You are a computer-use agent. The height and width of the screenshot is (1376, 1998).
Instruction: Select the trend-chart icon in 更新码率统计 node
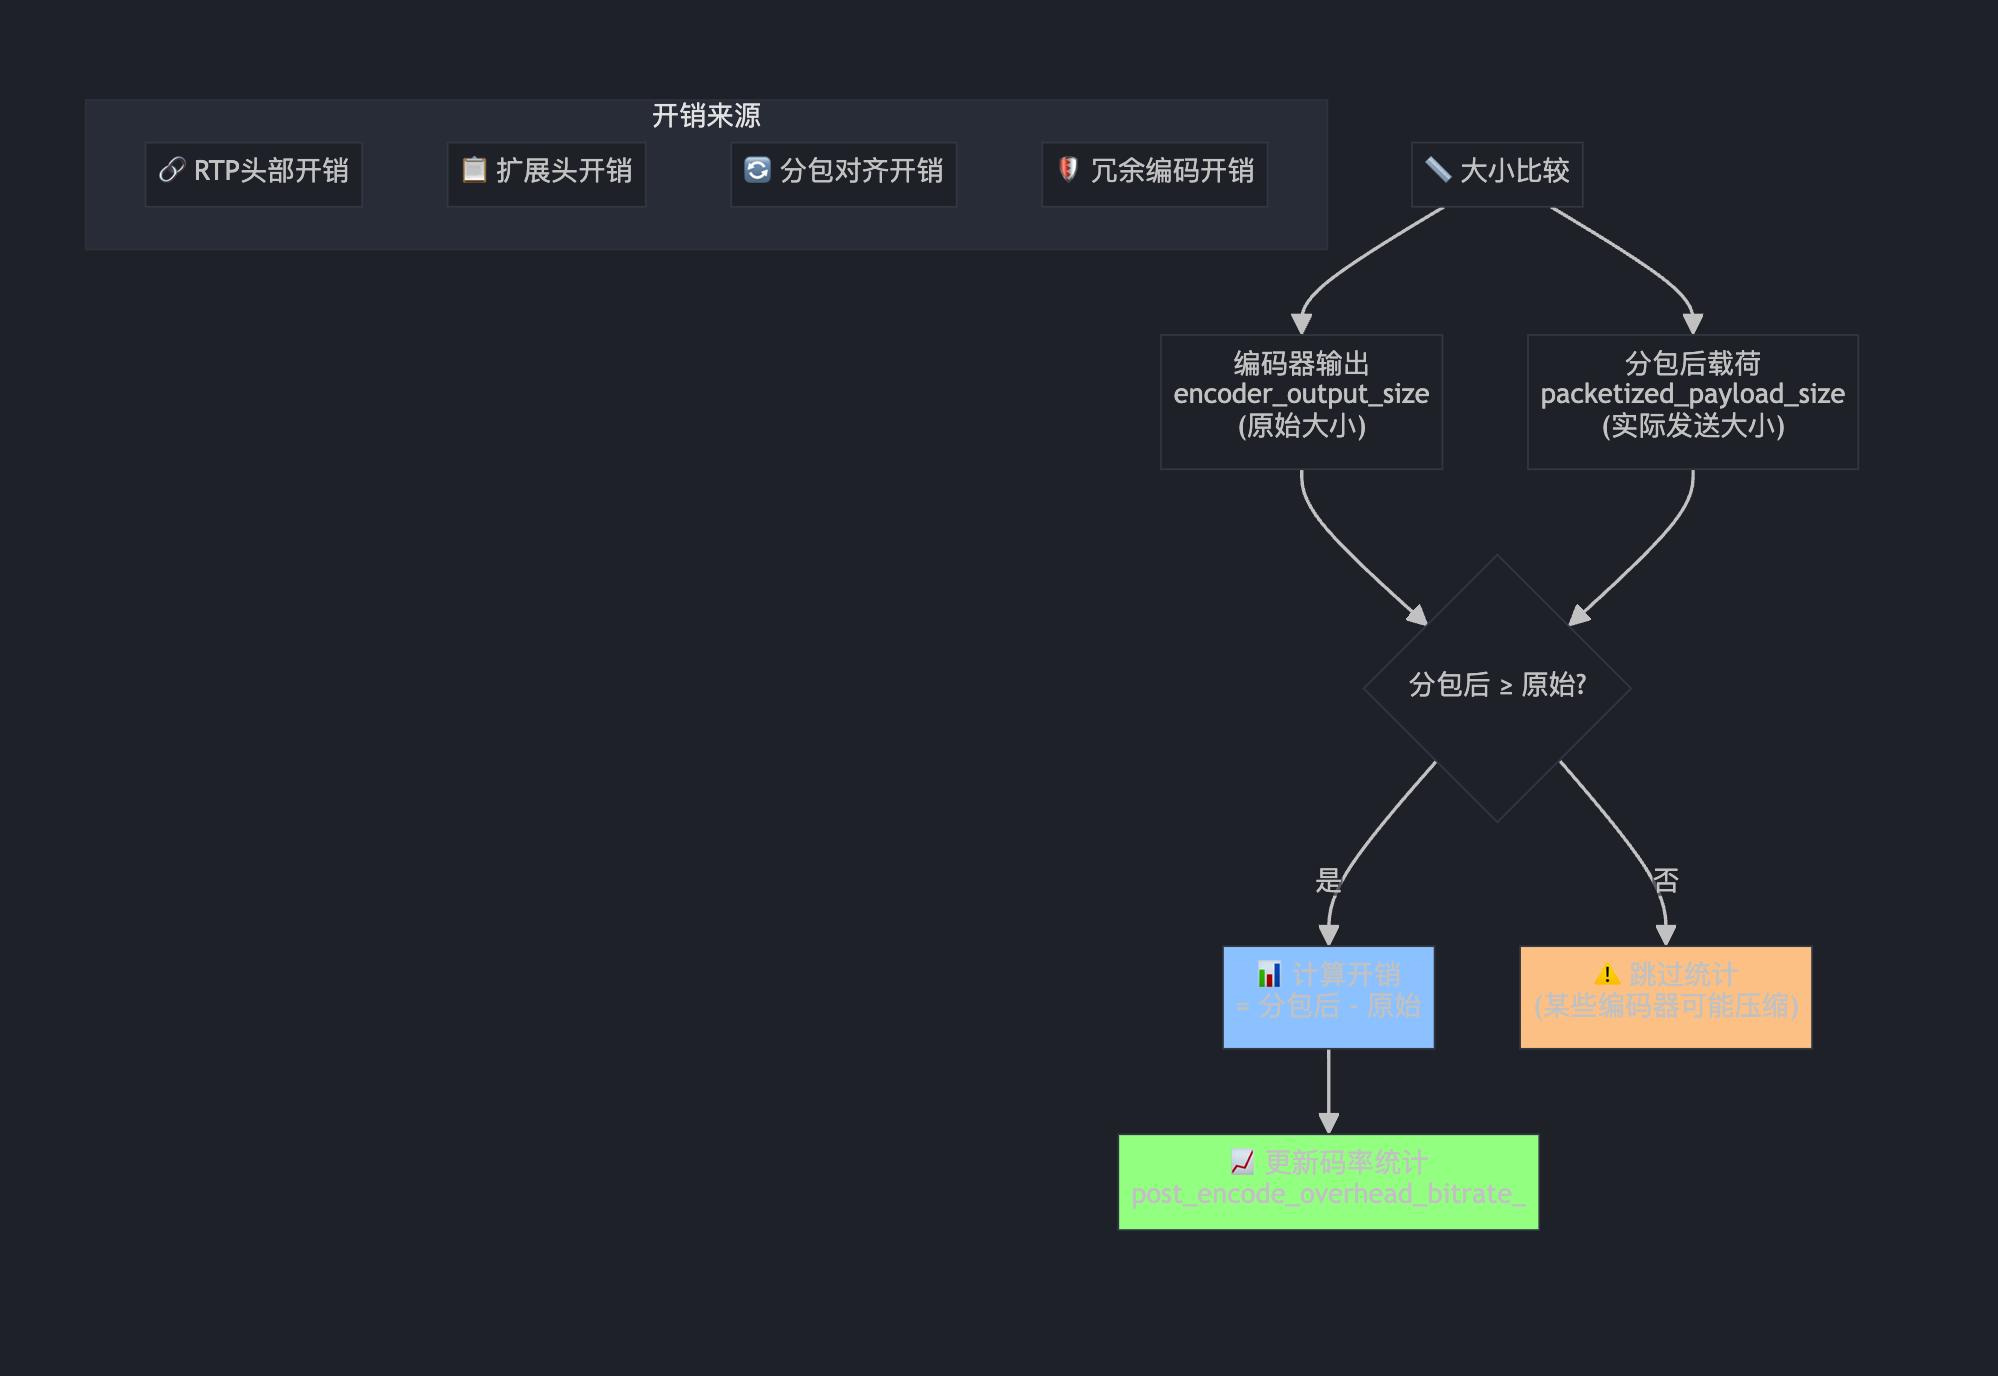[x=1240, y=1161]
